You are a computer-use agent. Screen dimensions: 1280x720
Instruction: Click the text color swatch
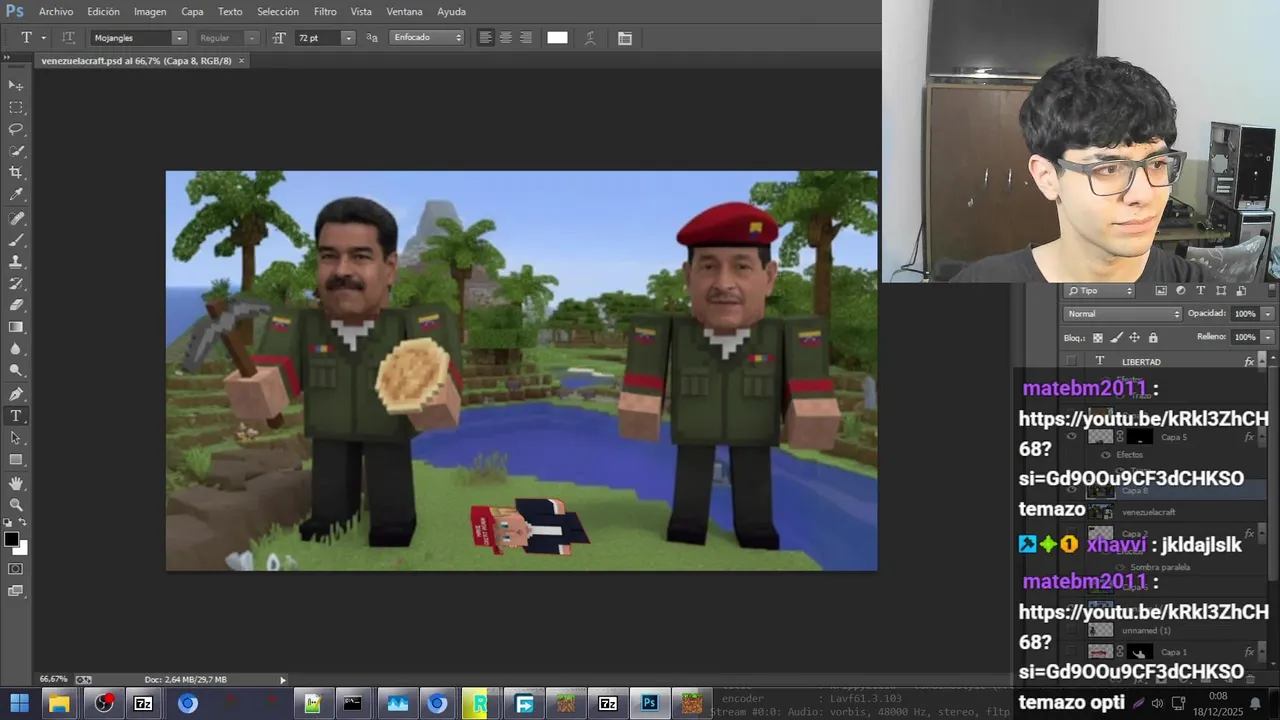(x=557, y=38)
